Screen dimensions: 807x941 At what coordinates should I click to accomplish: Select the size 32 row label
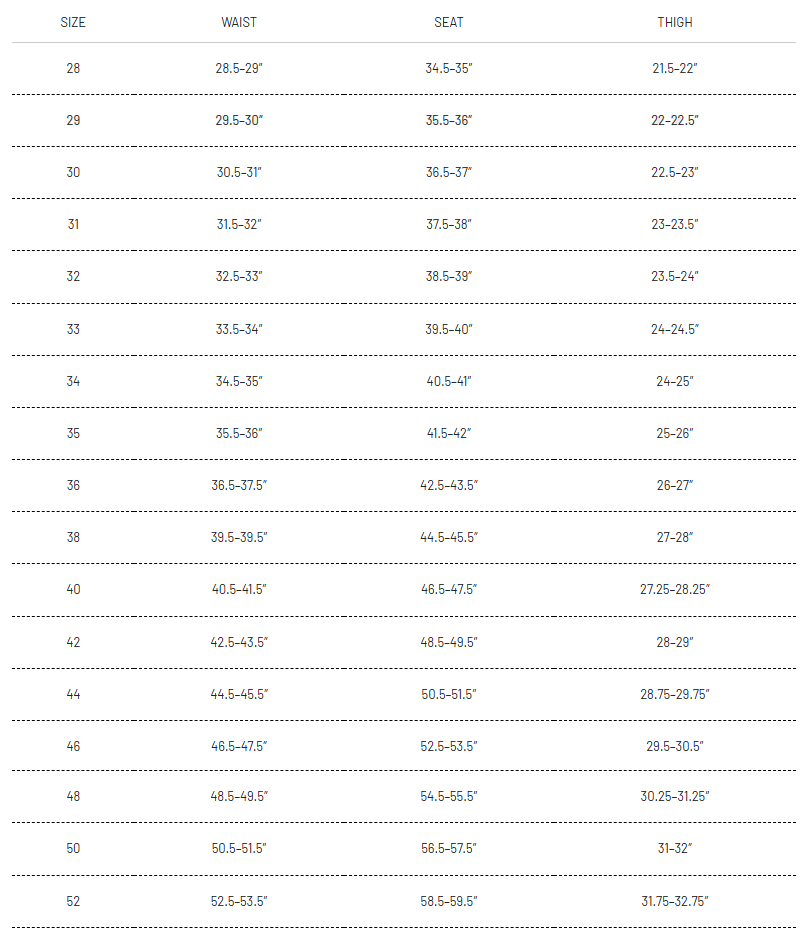(73, 277)
